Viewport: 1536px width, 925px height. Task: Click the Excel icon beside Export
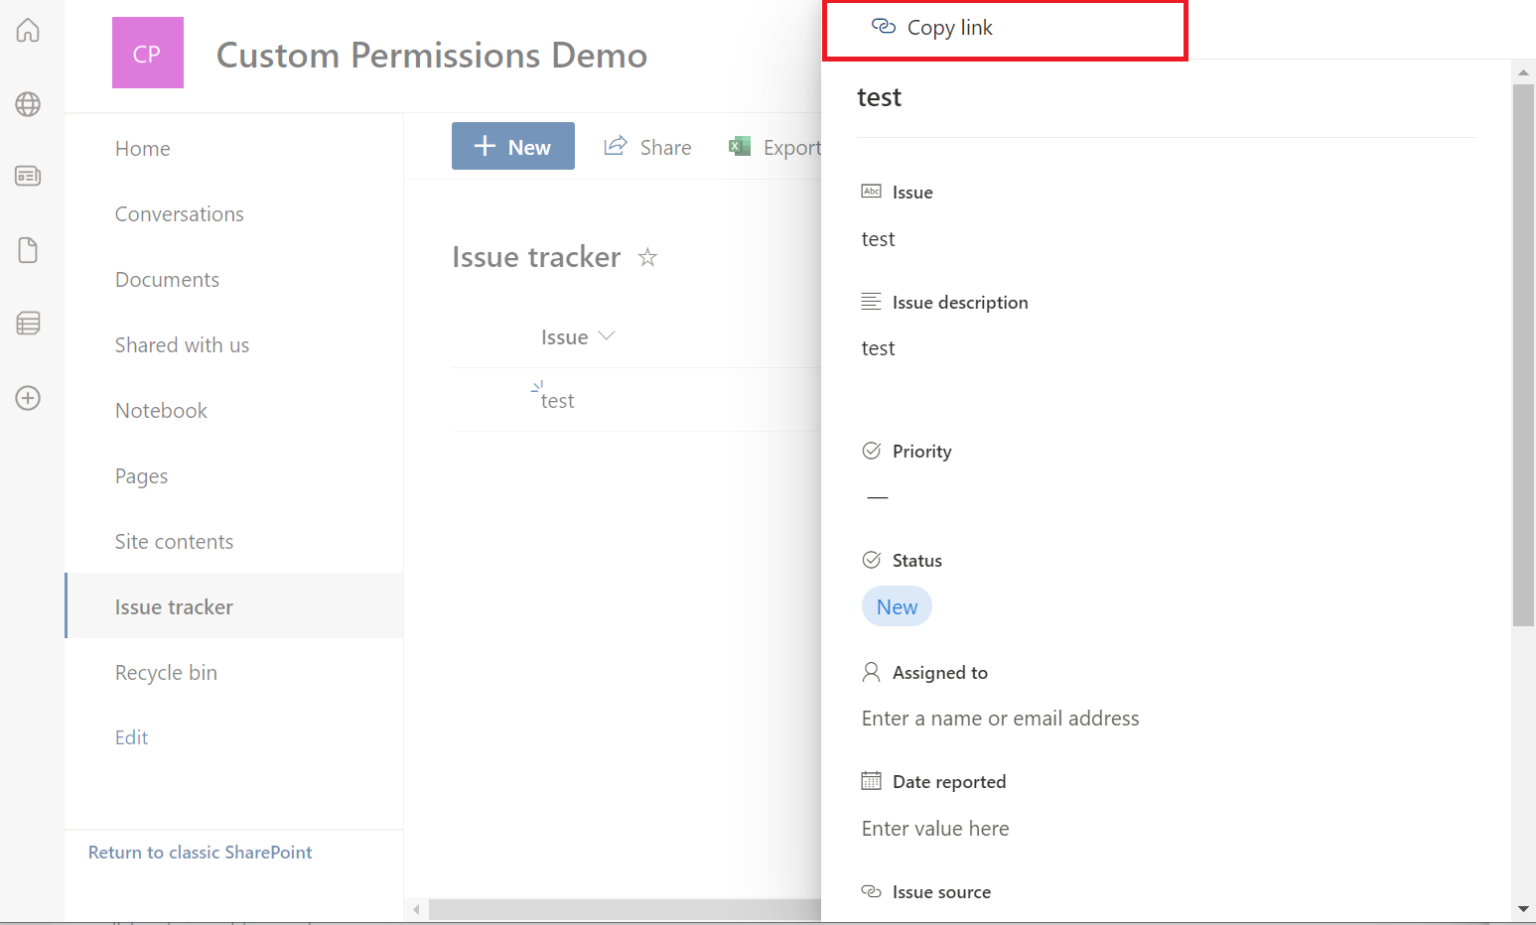point(740,146)
